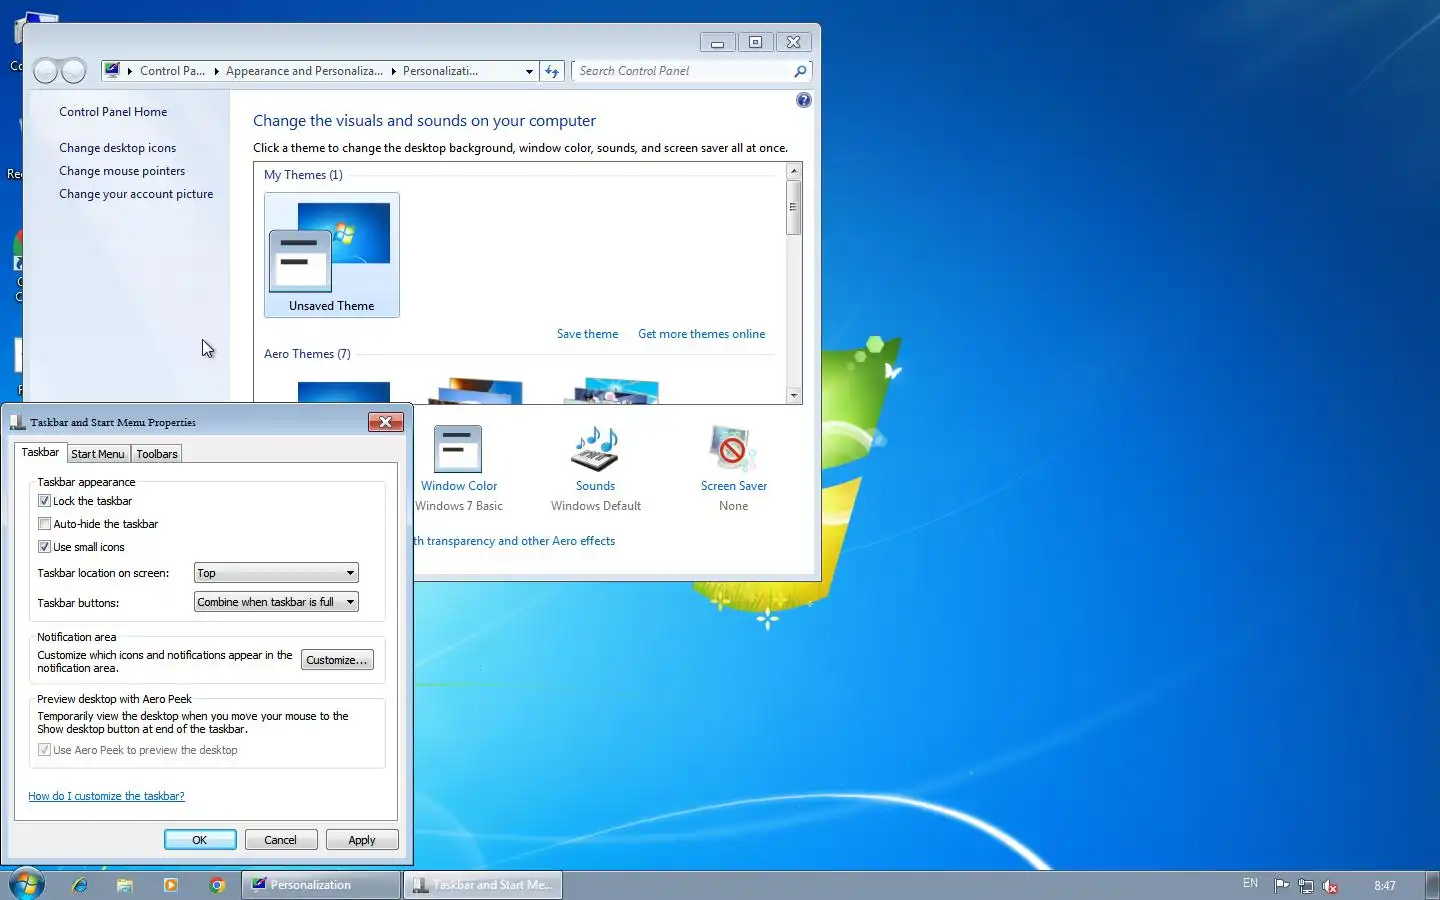Screen dimensions: 1440x900
Task: Expand arrow after Appearance and Personalization breadcrumb
Action: (x=393, y=71)
